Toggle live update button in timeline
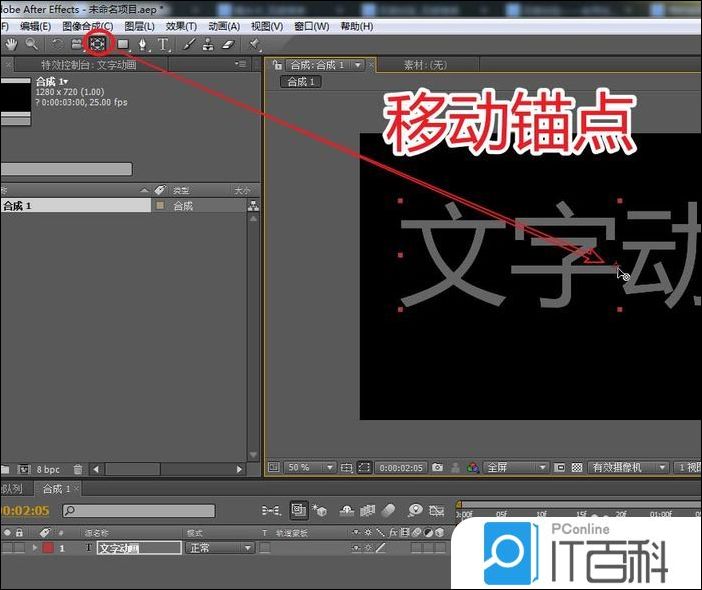The height and width of the screenshot is (590, 702). 299,510
